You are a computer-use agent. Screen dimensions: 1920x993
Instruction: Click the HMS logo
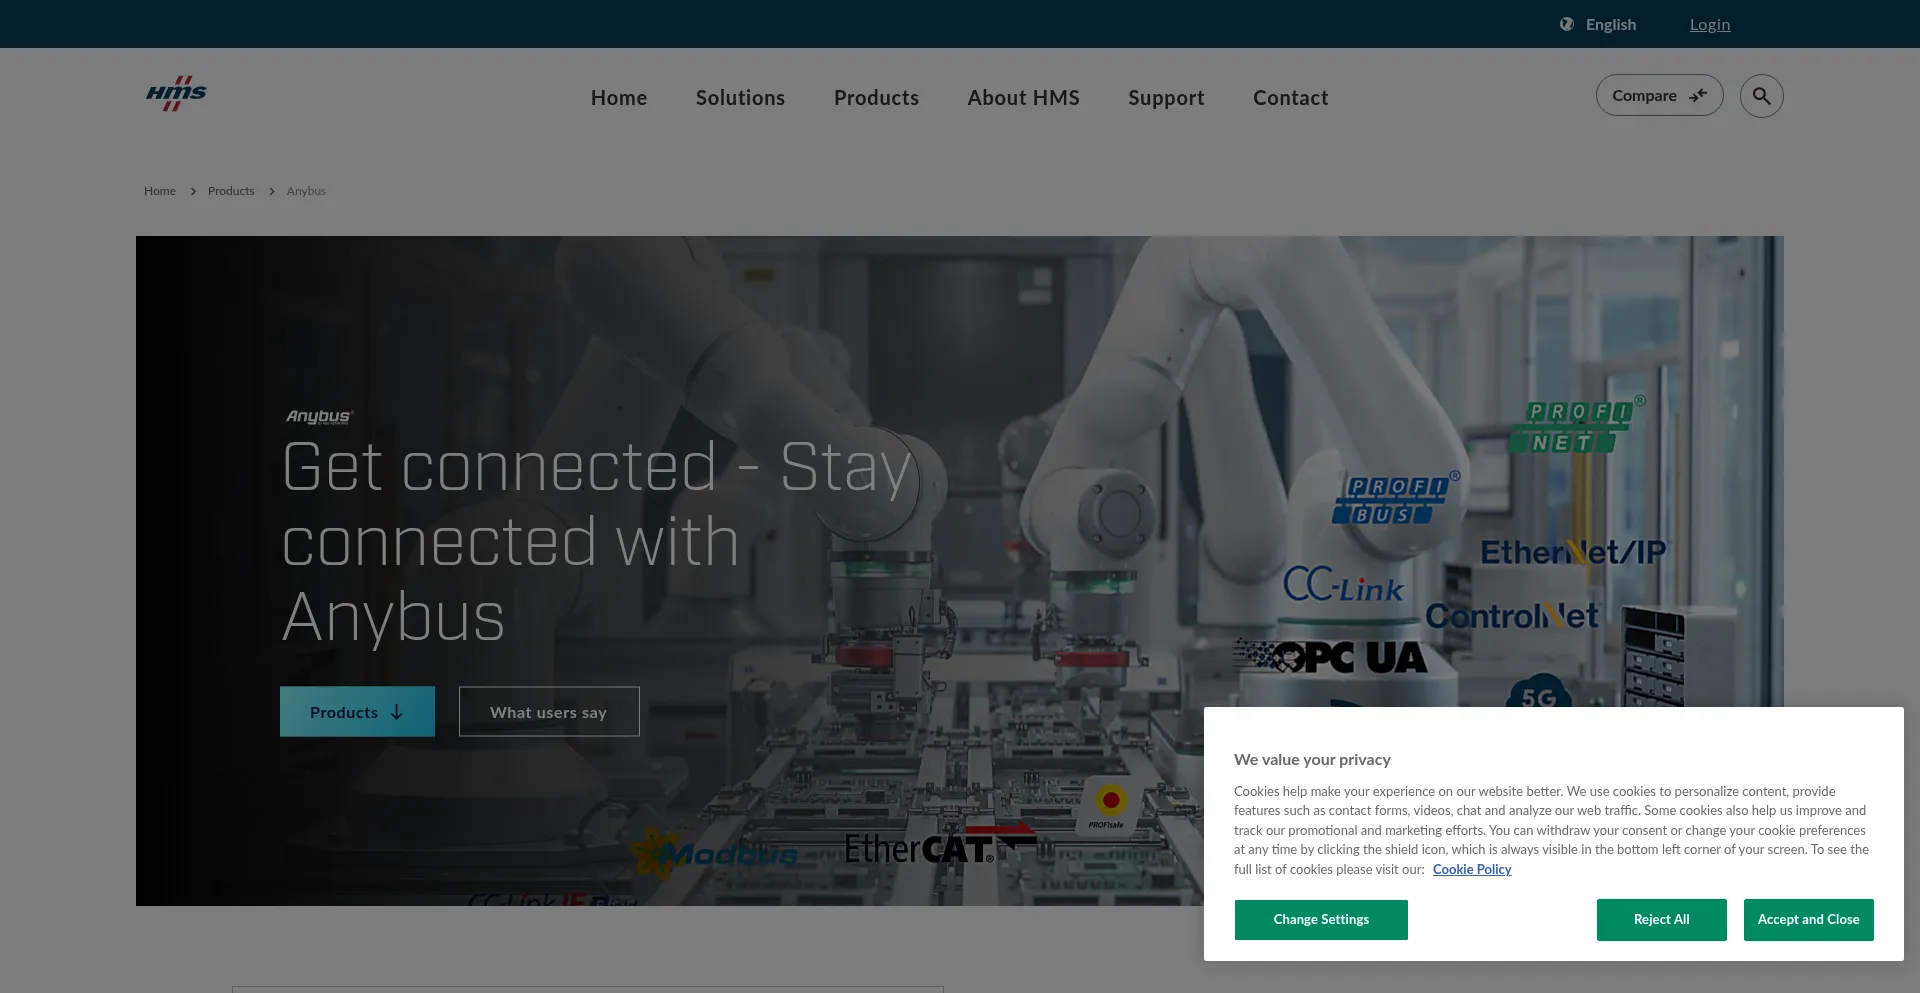pyautogui.click(x=176, y=94)
